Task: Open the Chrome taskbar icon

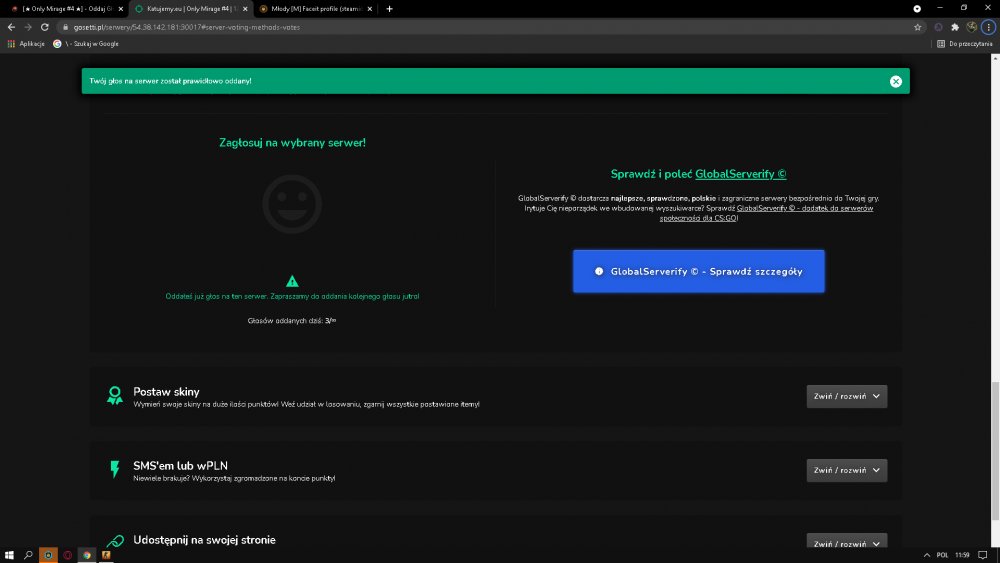Action: [87, 555]
